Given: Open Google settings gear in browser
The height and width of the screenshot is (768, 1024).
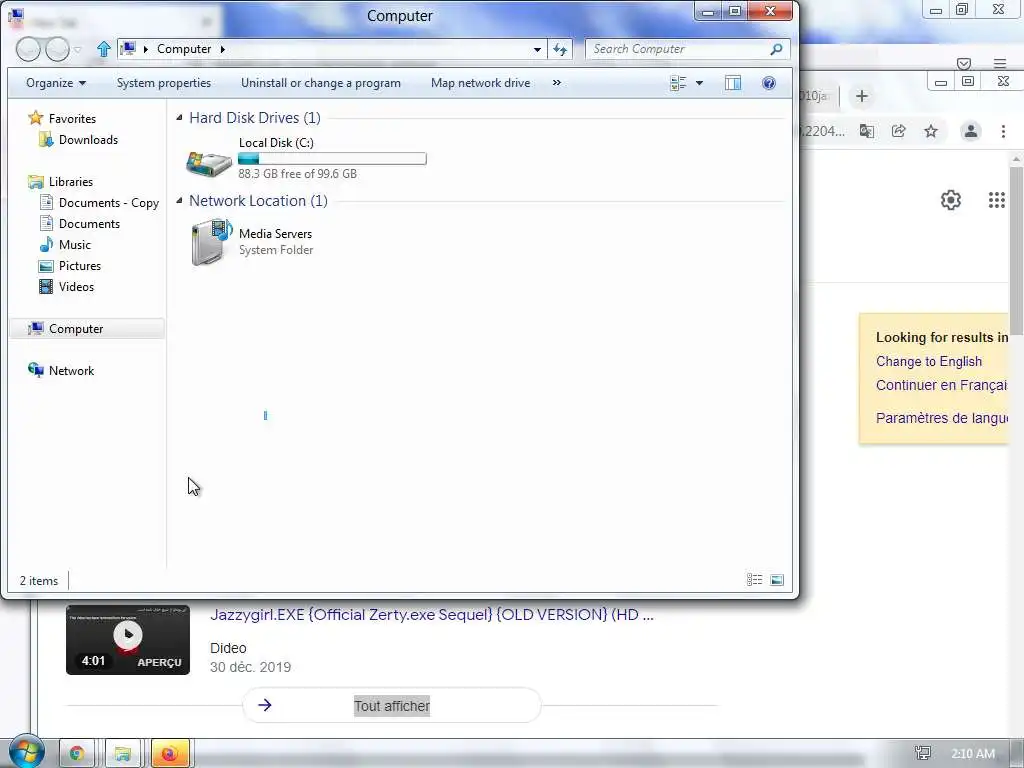Looking at the screenshot, I should tap(951, 200).
